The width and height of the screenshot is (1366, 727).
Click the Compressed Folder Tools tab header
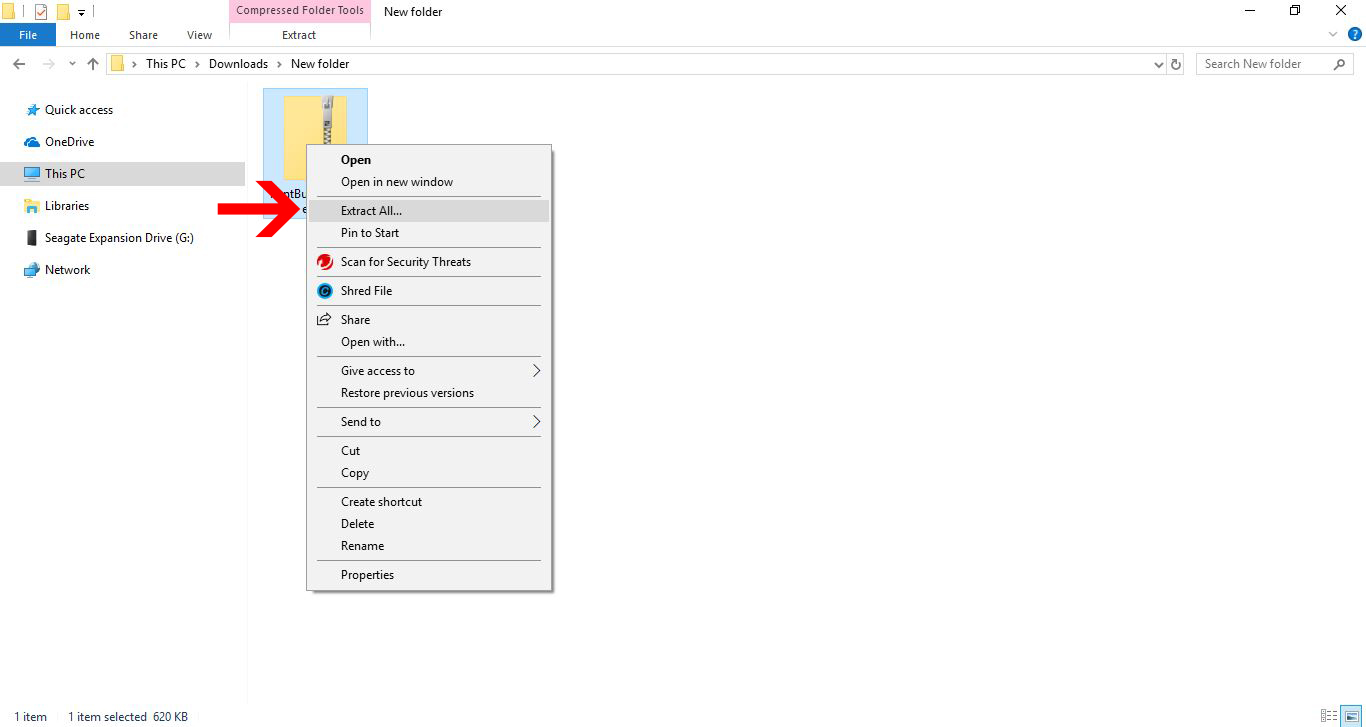(x=300, y=11)
